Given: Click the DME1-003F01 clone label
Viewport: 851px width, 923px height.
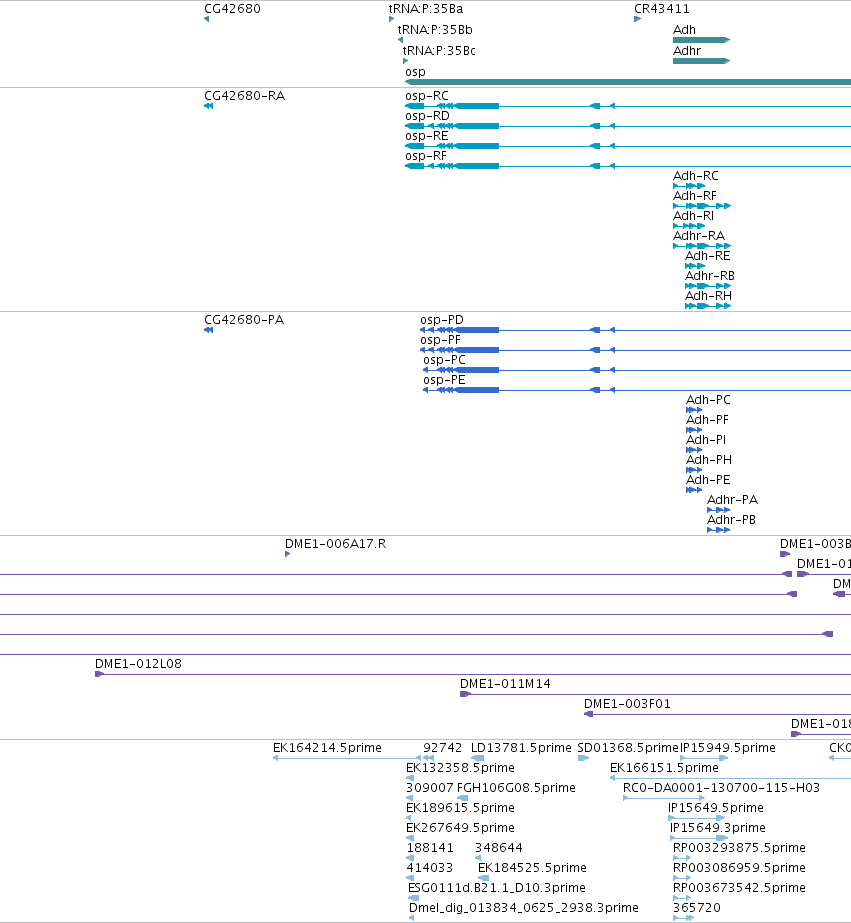Looking at the screenshot, I should coord(627,704).
